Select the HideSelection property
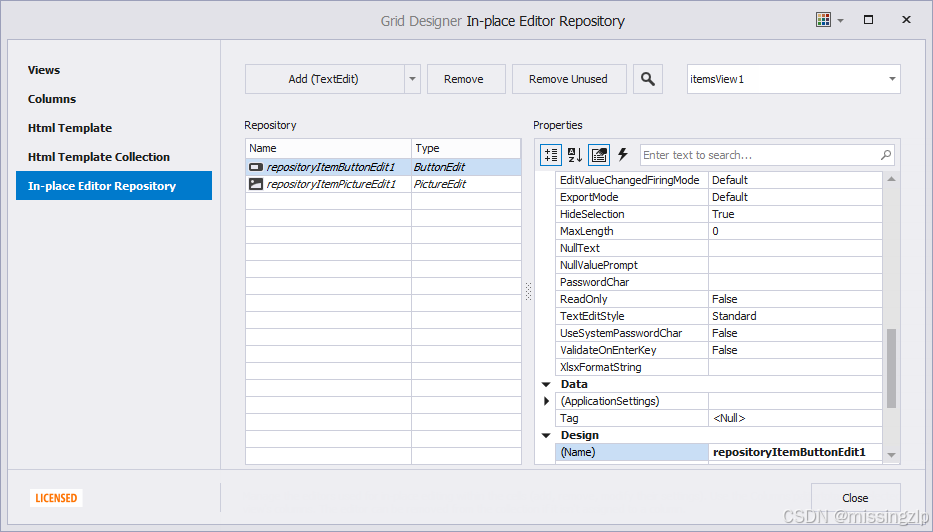 point(632,214)
